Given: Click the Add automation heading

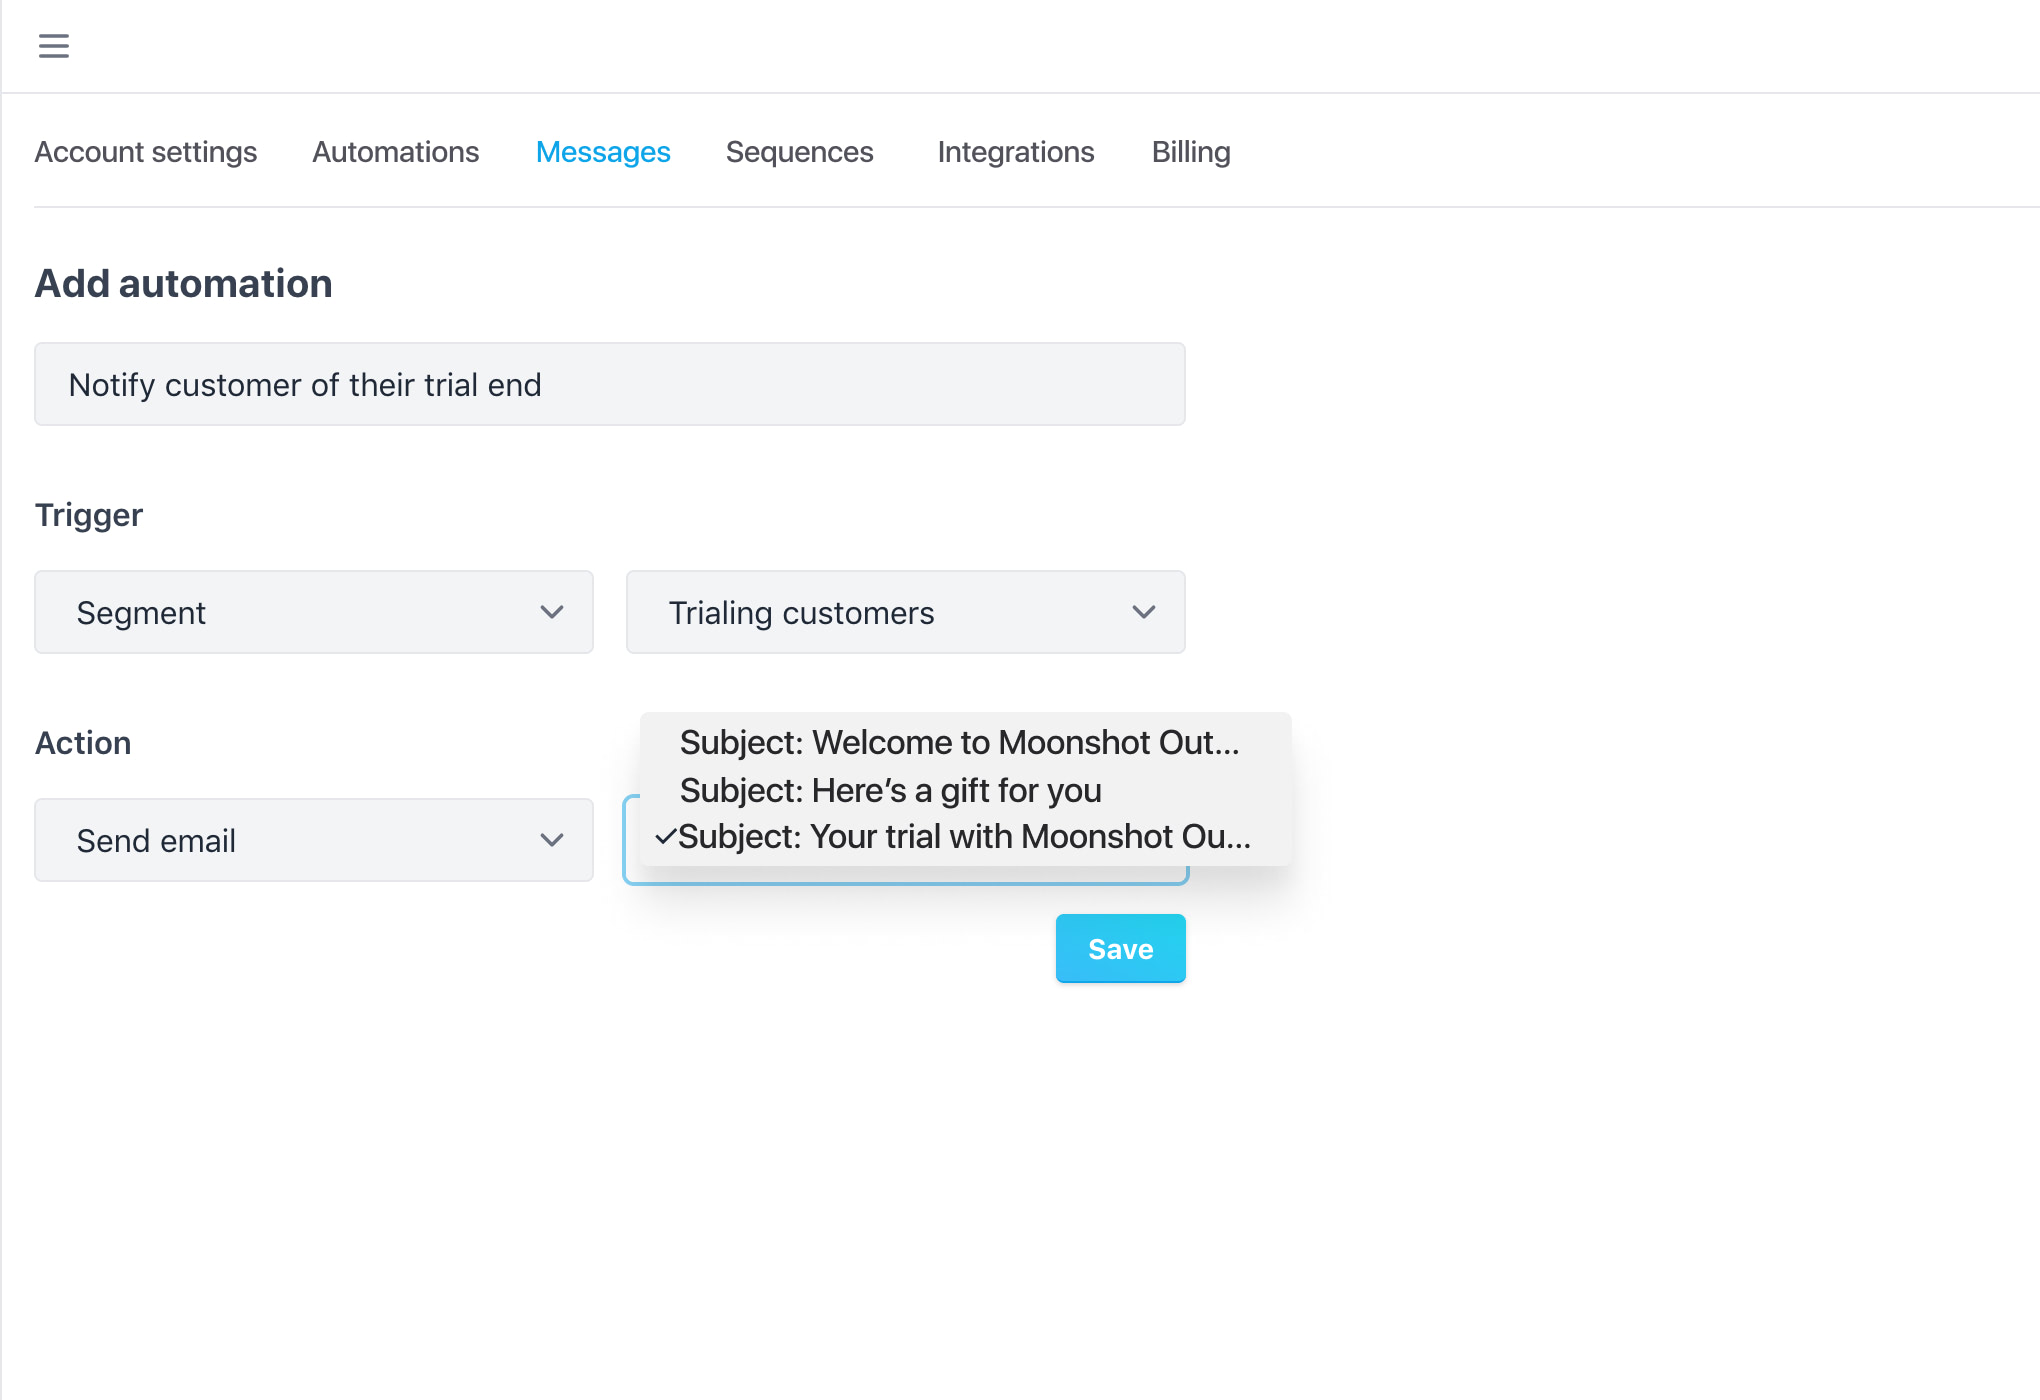Looking at the screenshot, I should [x=184, y=284].
